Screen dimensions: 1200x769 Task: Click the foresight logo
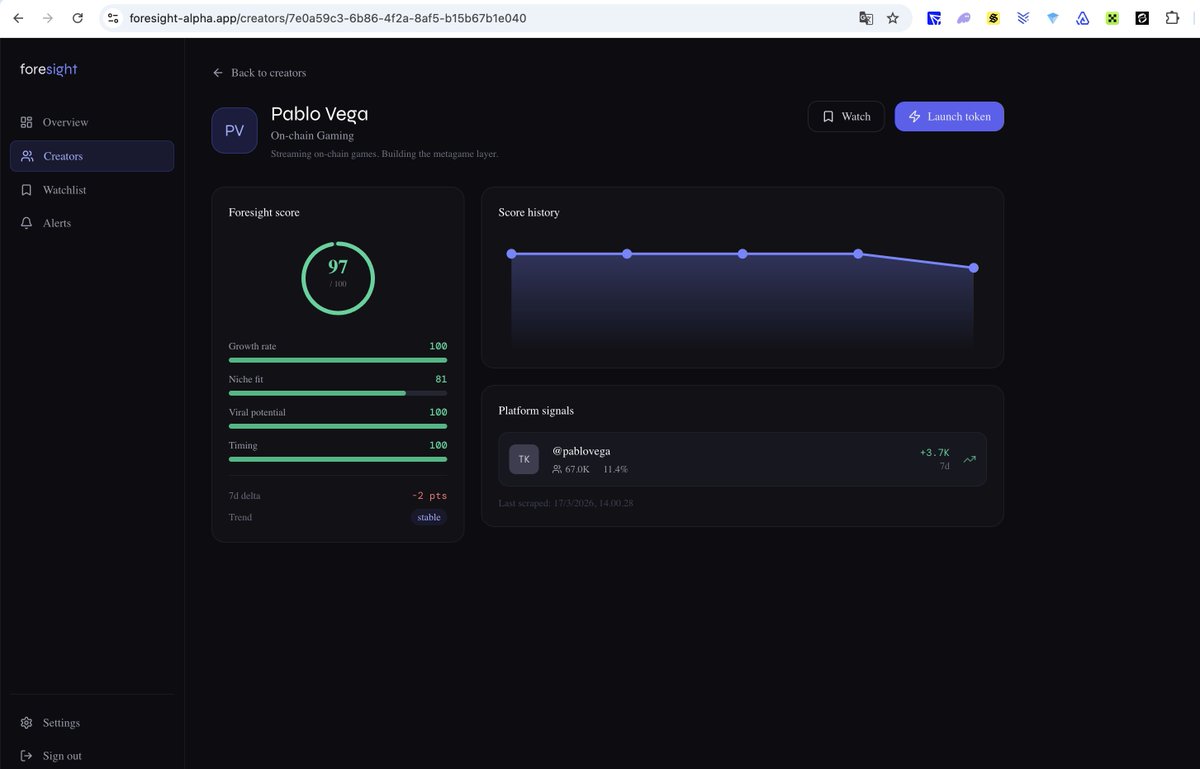point(48,69)
